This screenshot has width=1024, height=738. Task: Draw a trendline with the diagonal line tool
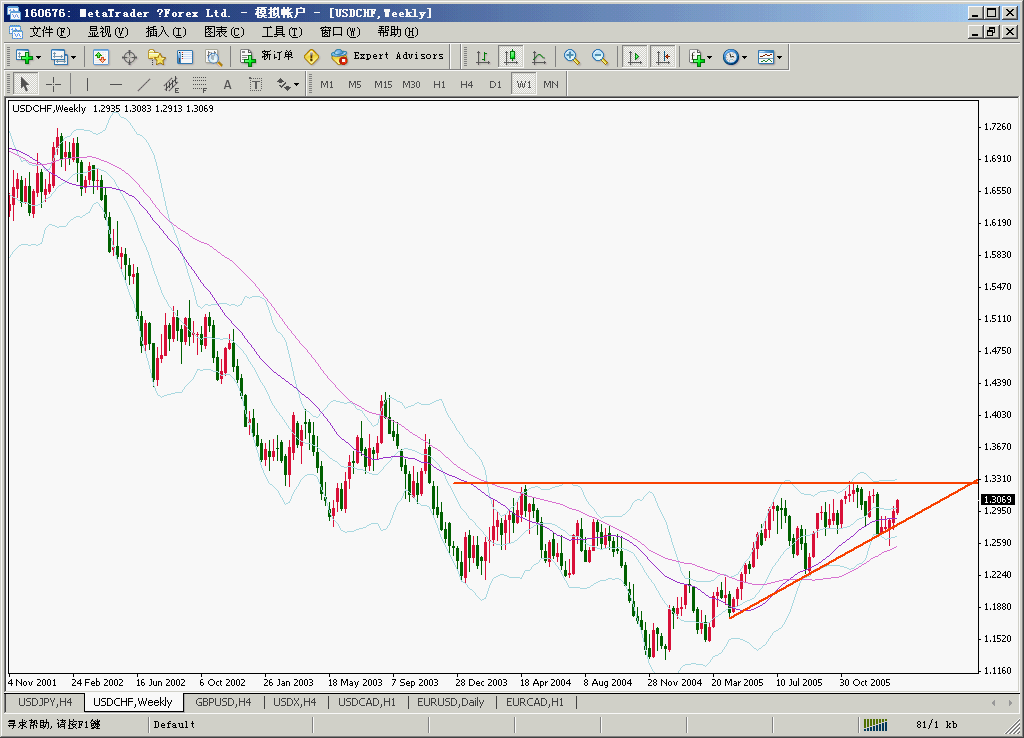click(x=143, y=85)
